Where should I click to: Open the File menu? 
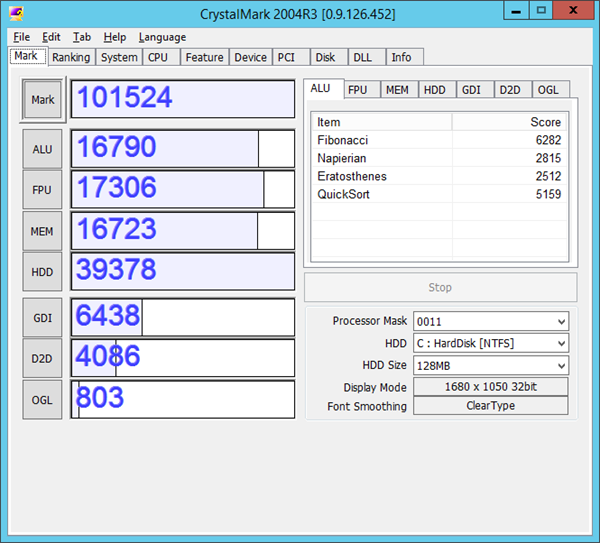coord(21,37)
